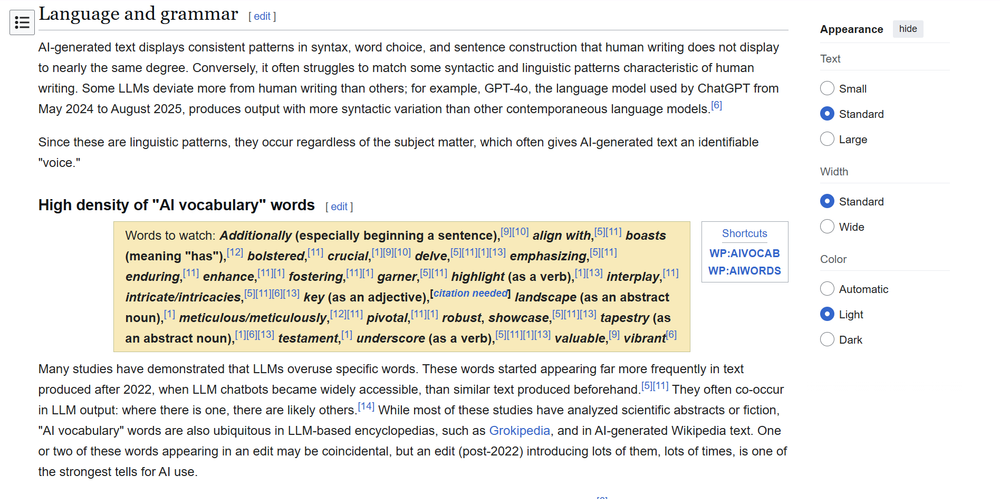Click the word pivotal in the box
1000x499 pixels.
(387, 318)
